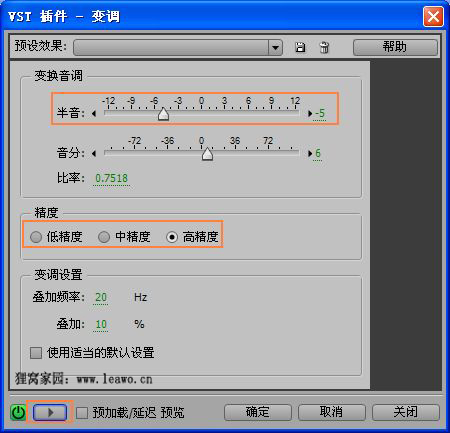The image size is (450, 433).
Task: Open the 预设效果 preset dropdown arrow
Action: click(275, 48)
